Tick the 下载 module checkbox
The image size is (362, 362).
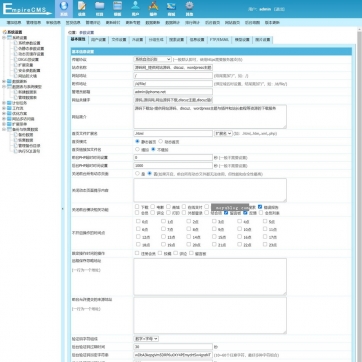coord(137,207)
